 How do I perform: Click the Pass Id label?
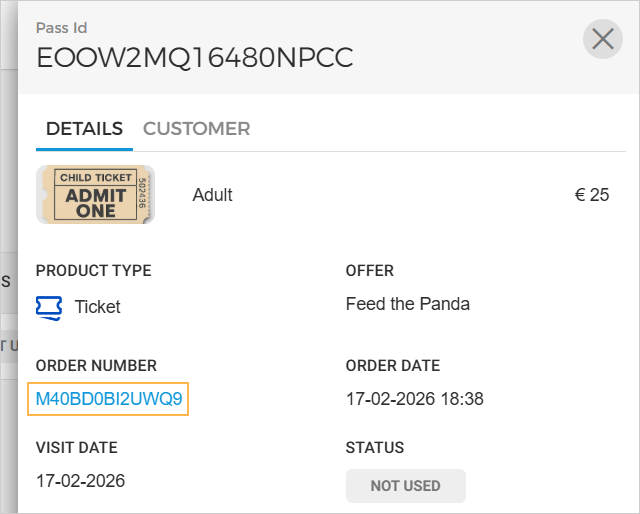coord(61,28)
